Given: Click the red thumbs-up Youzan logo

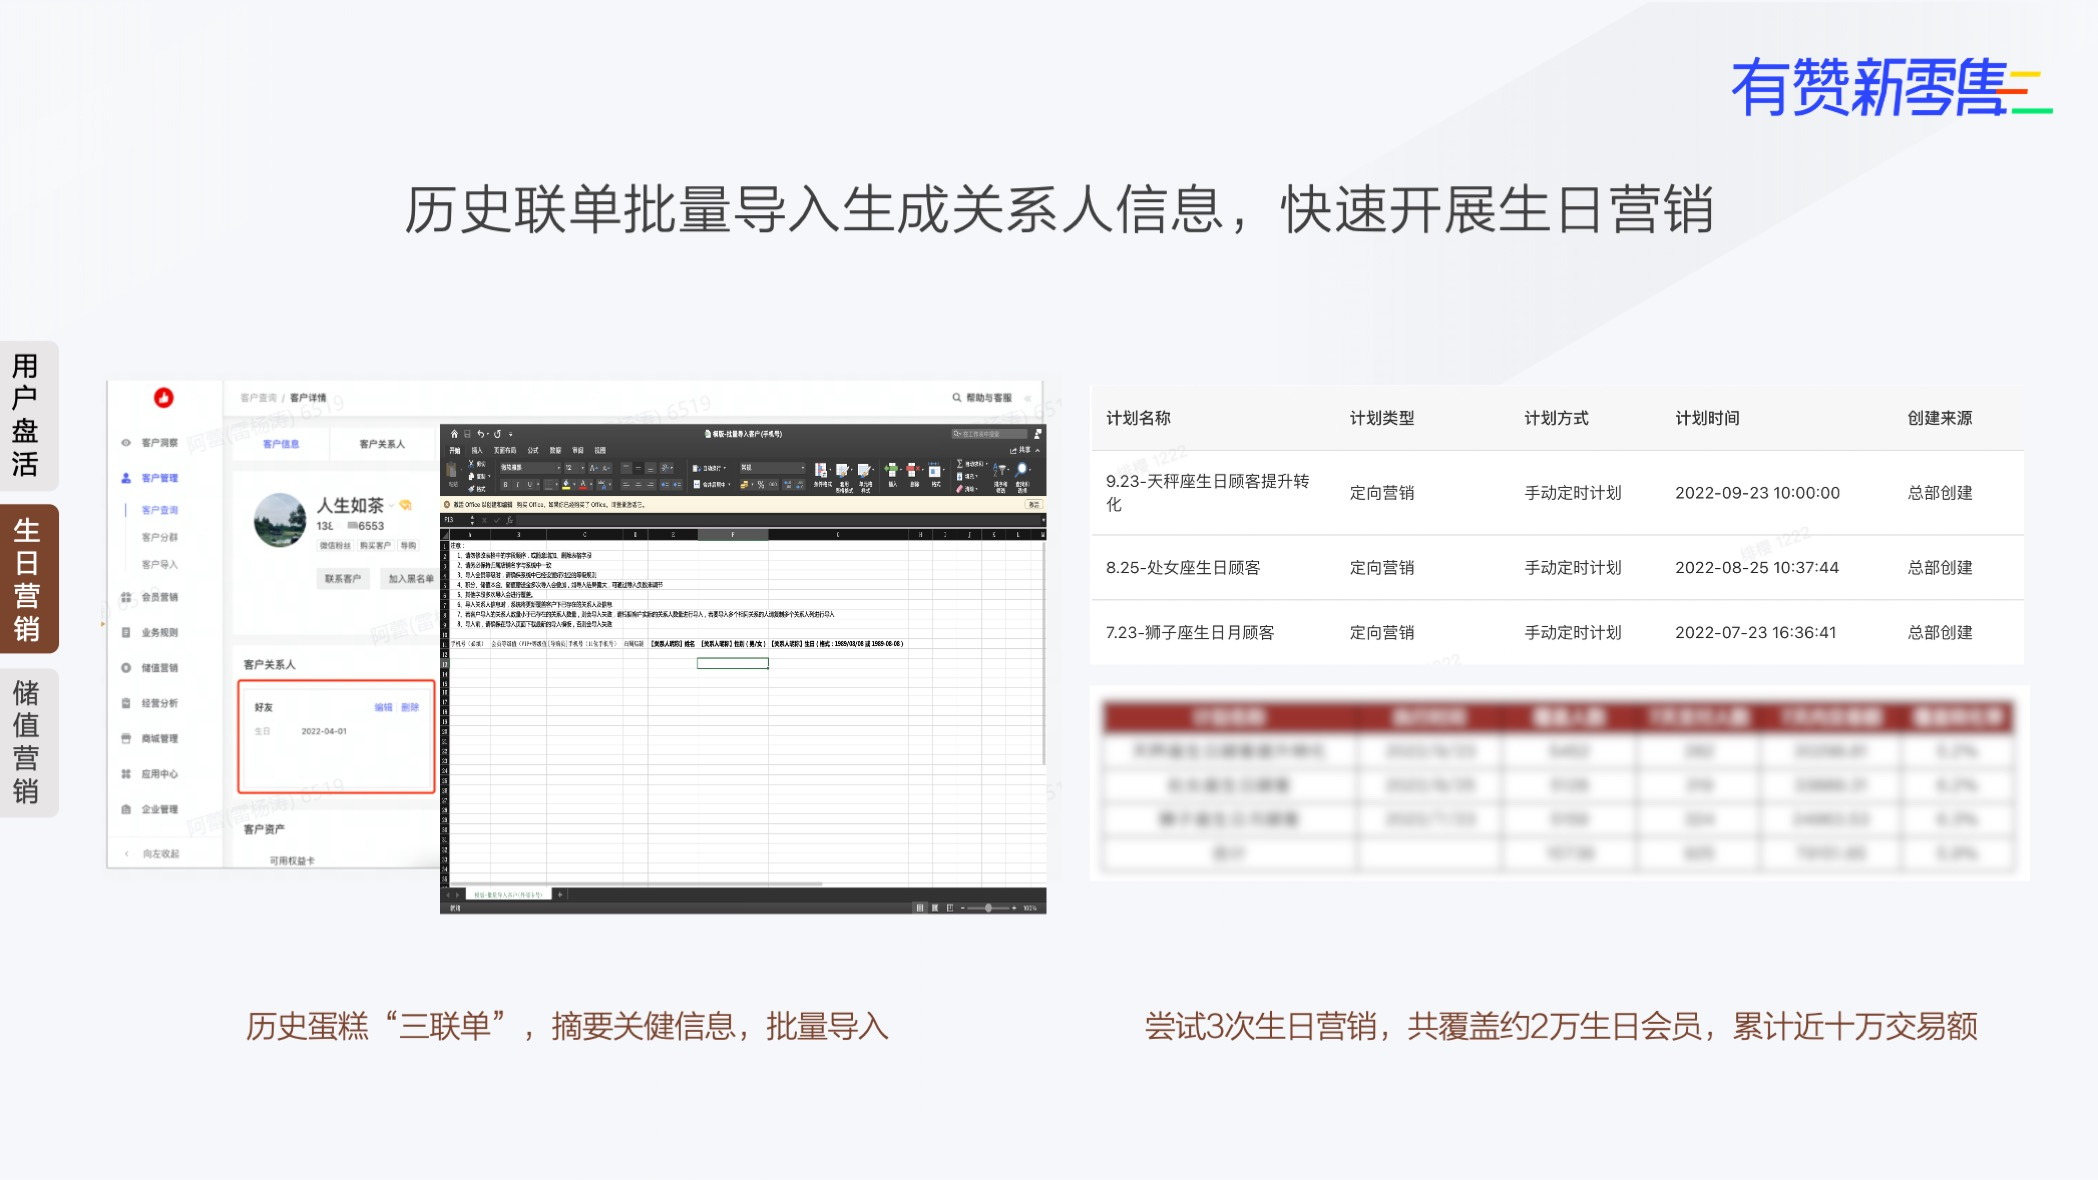Looking at the screenshot, I should point(164,397).
